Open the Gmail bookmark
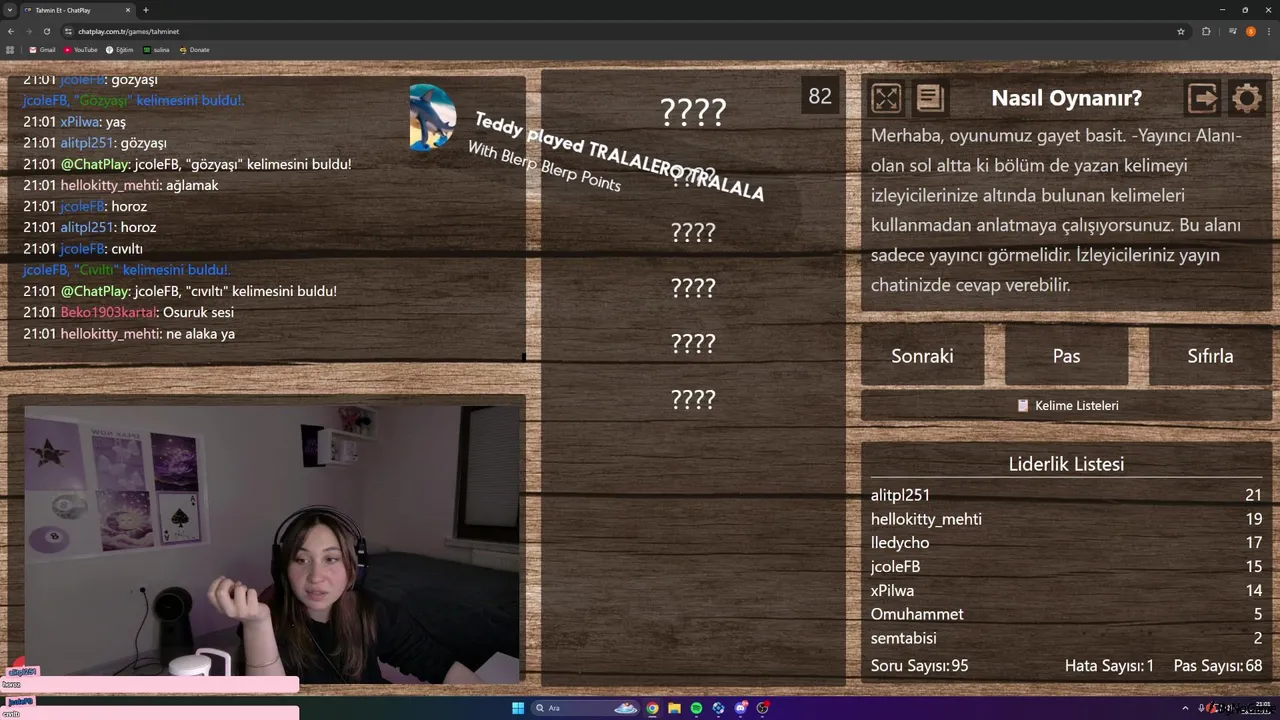Image resolution: width=1280 pixels, height=720 pixels. point(42,50)
